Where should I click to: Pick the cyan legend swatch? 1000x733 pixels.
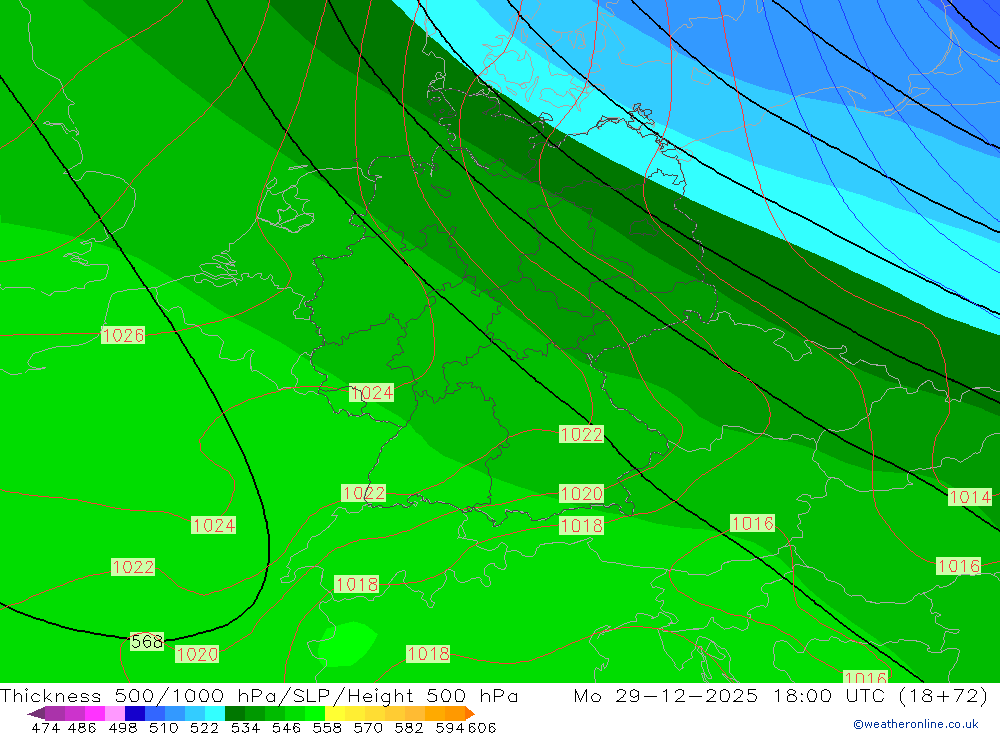(x=215, y=713)
